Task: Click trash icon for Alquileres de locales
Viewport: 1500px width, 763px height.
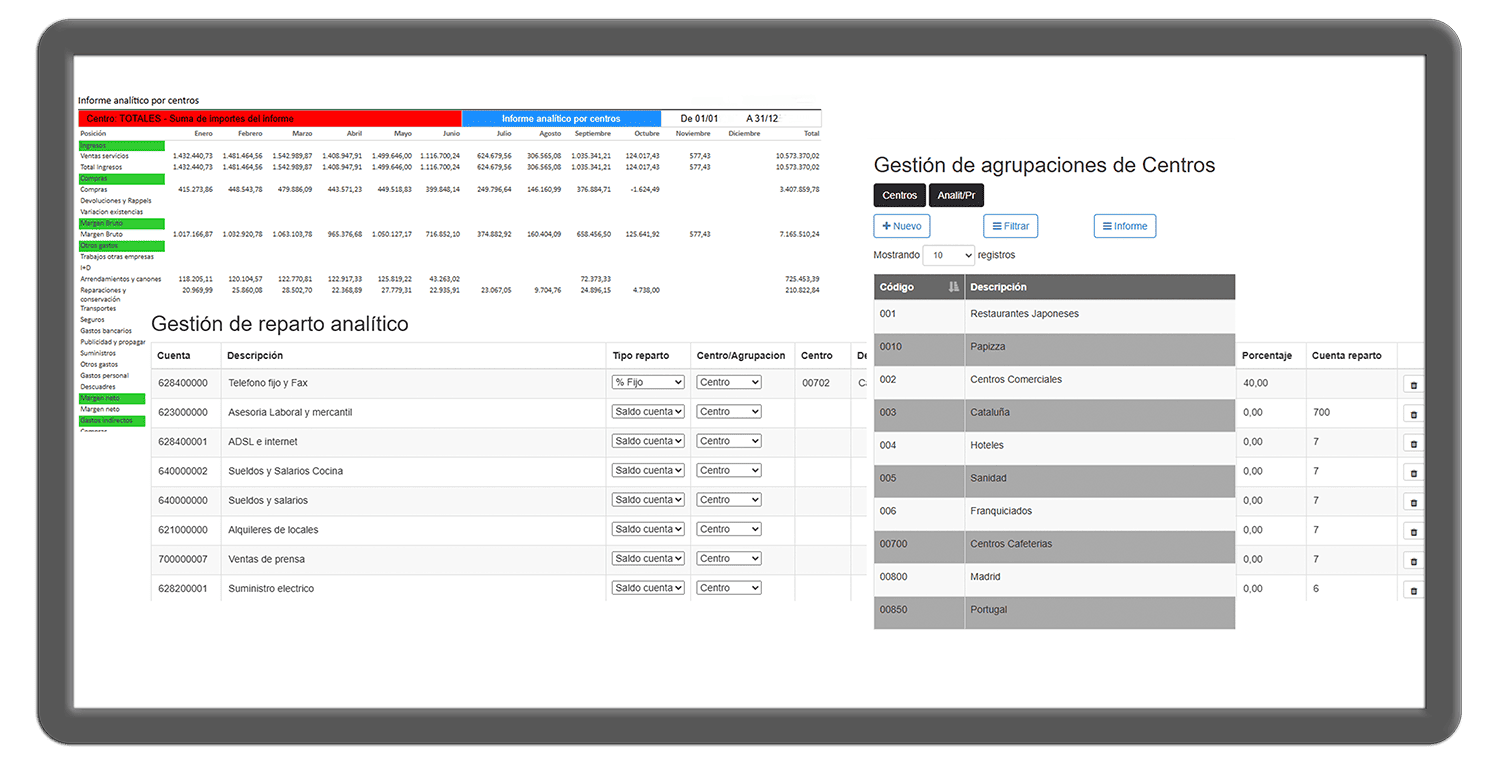Action: 1413,531
